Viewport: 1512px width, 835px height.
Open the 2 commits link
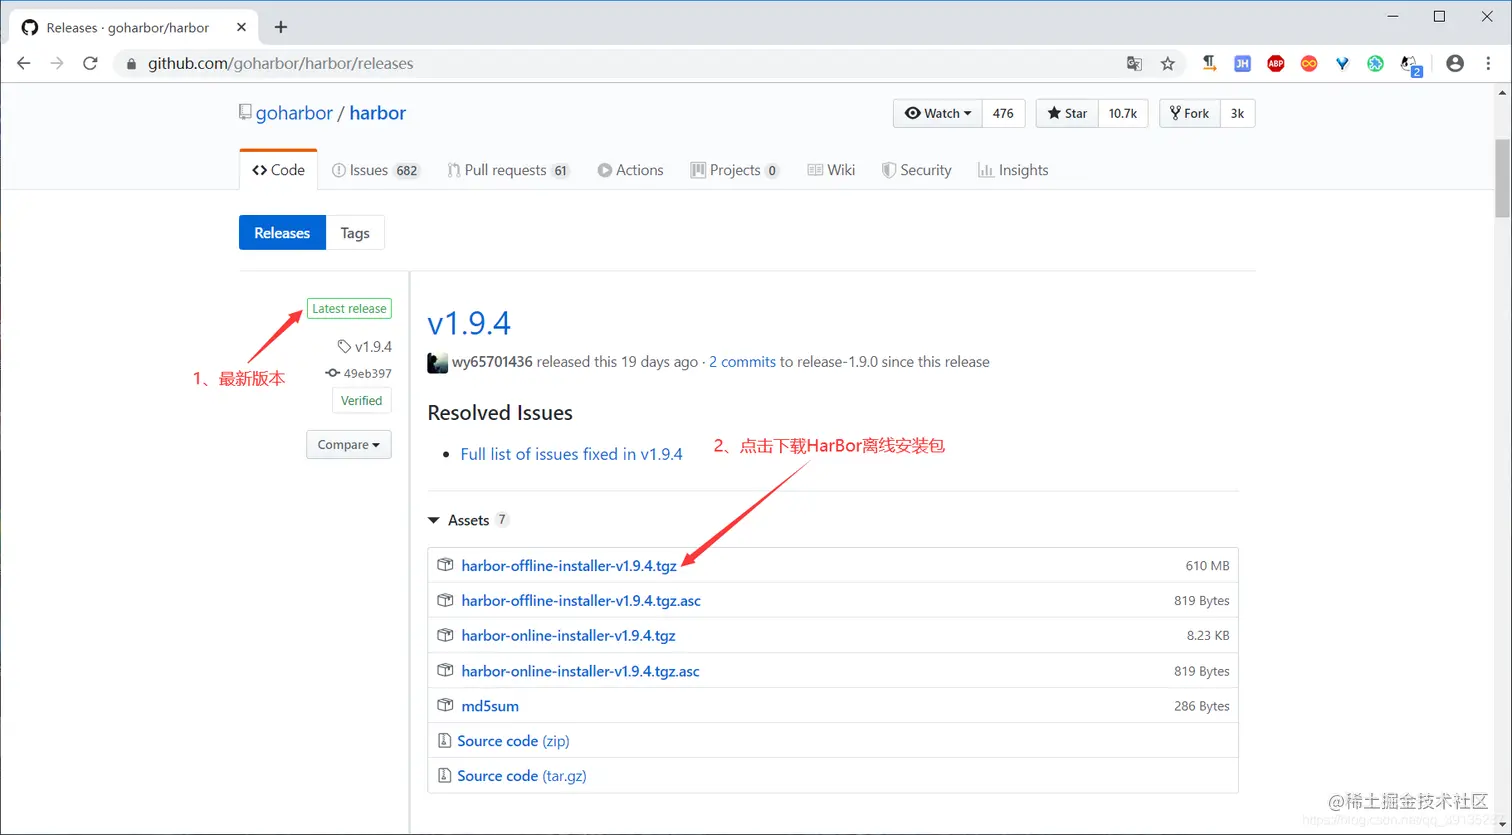point(742,362)
